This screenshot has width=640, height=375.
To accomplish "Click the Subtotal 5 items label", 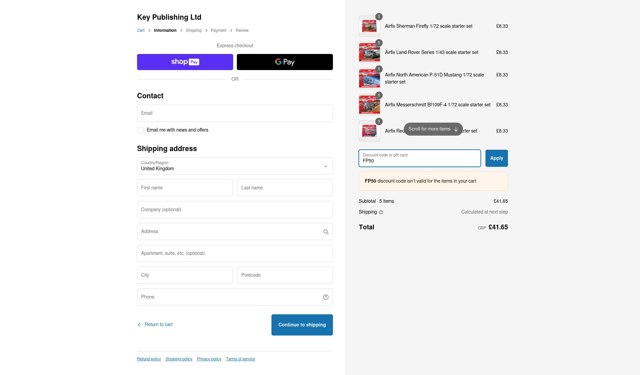I will tap(376, 201).
